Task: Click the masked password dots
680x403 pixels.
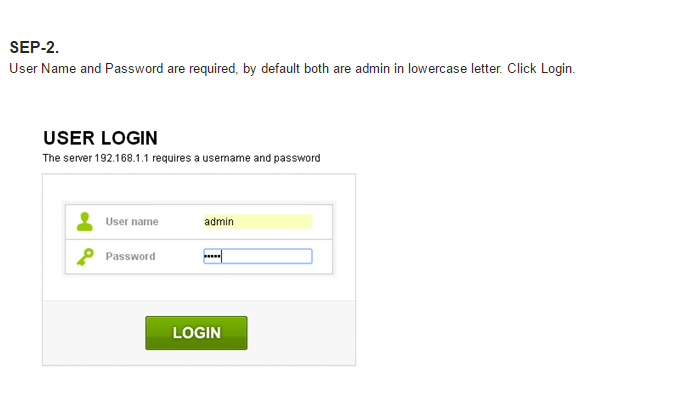Action: 212,256
